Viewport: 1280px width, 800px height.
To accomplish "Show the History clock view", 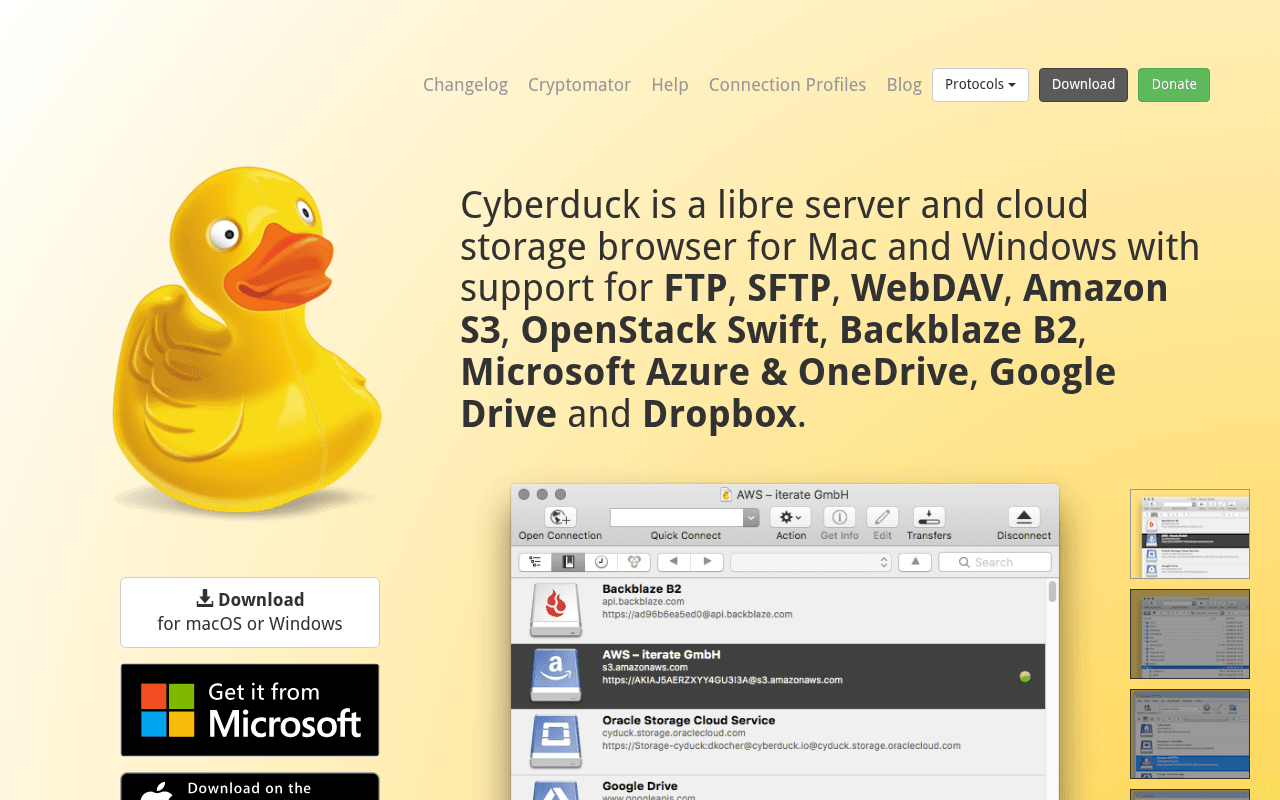I will 601,562.
